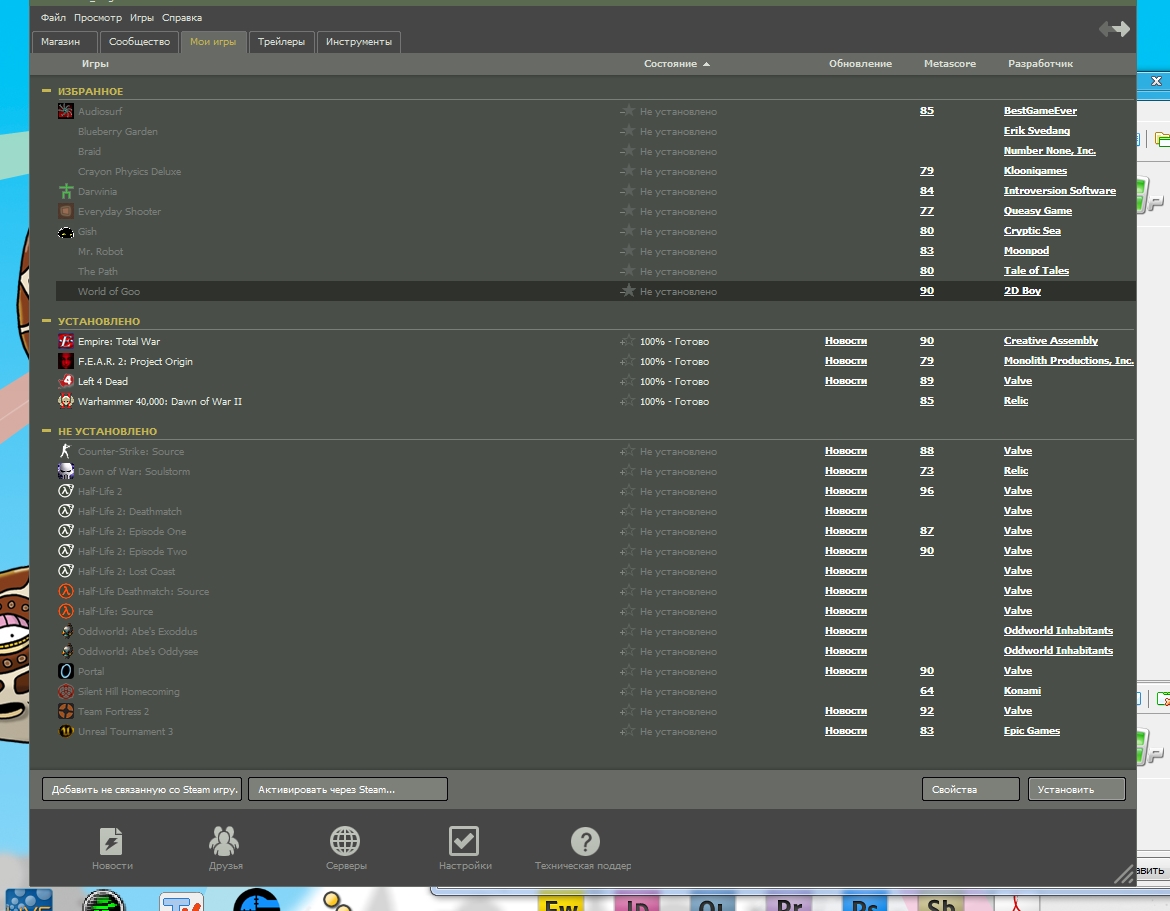The height and width of the screenshot is (911, 1170).
Task: Add Half-Life 2 to favorites star
Action: click(x=628, y=490)
